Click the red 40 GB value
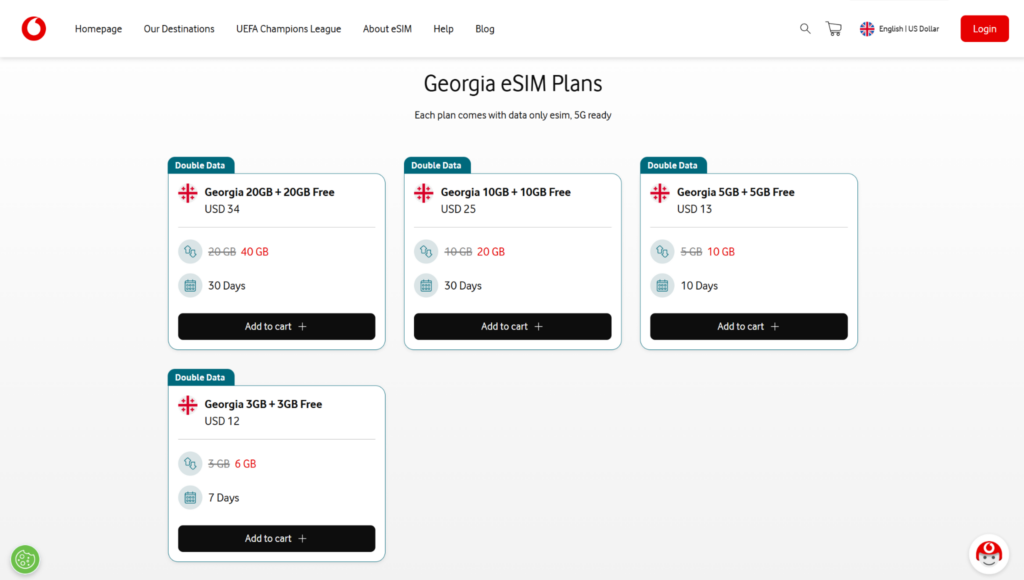The height and width of the screenshot is (580, 1024). click(x=255, y=251)
